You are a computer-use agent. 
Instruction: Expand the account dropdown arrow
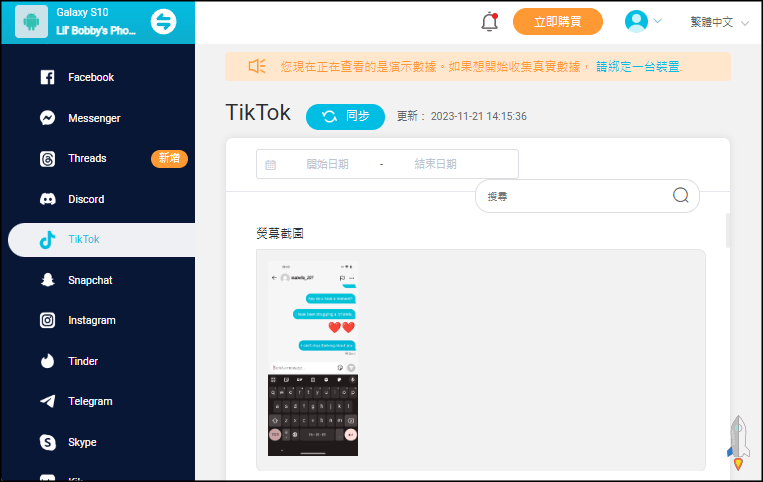tap(657, 21)
